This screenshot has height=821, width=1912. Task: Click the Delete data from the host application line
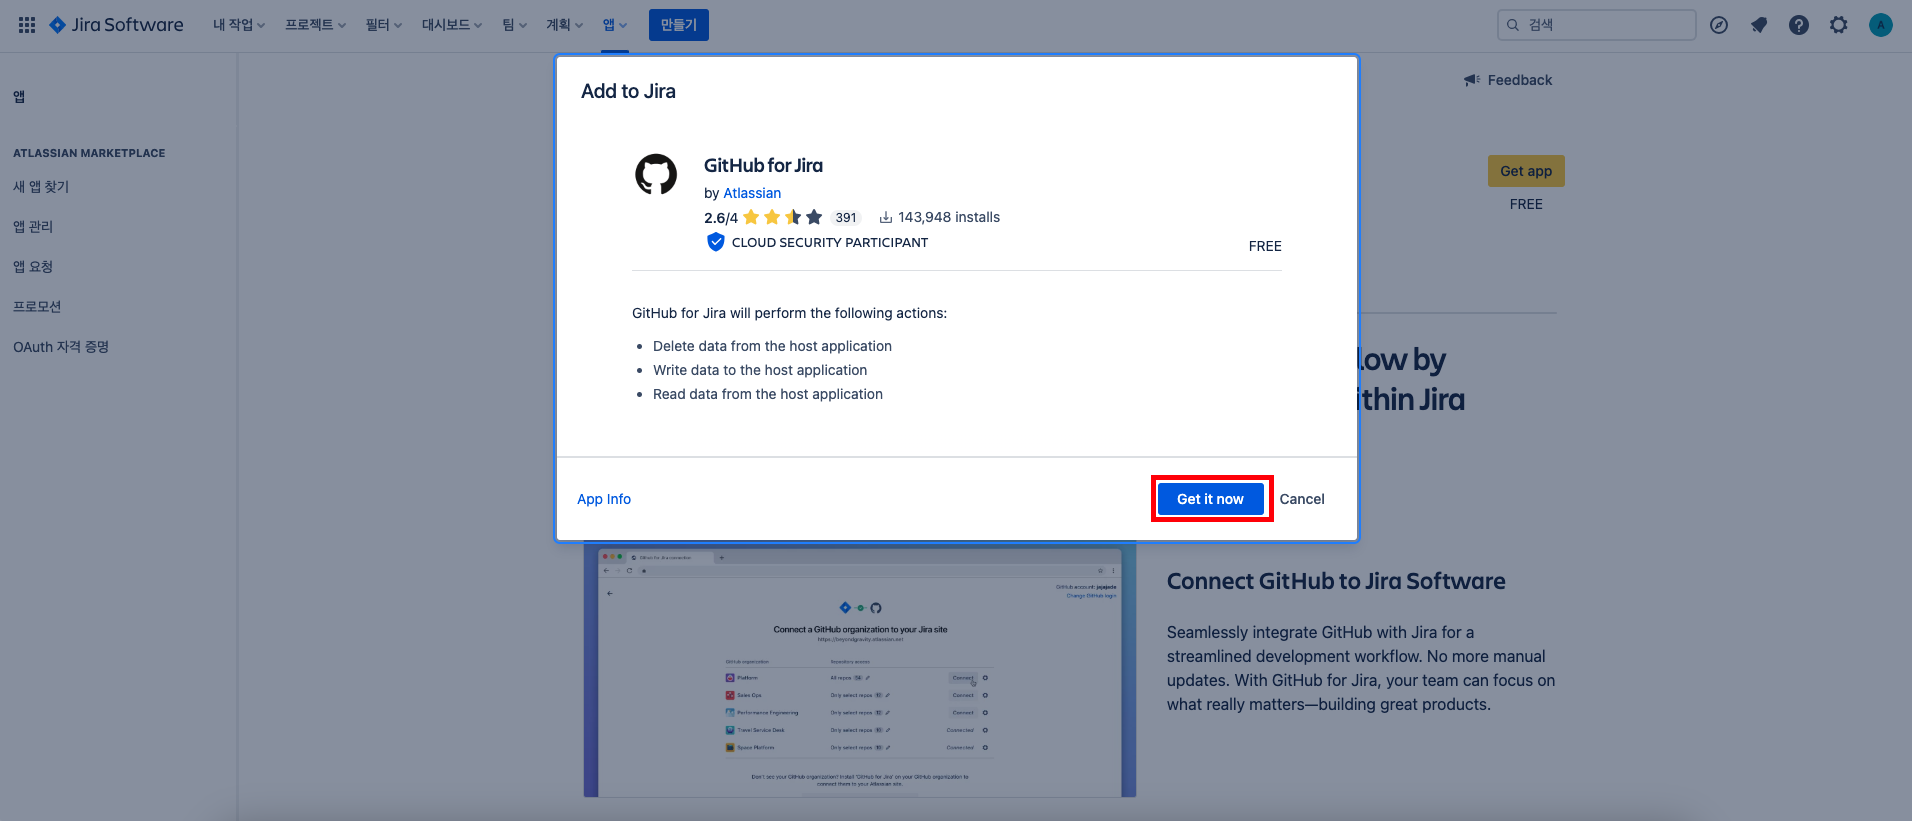click(772, 346)
